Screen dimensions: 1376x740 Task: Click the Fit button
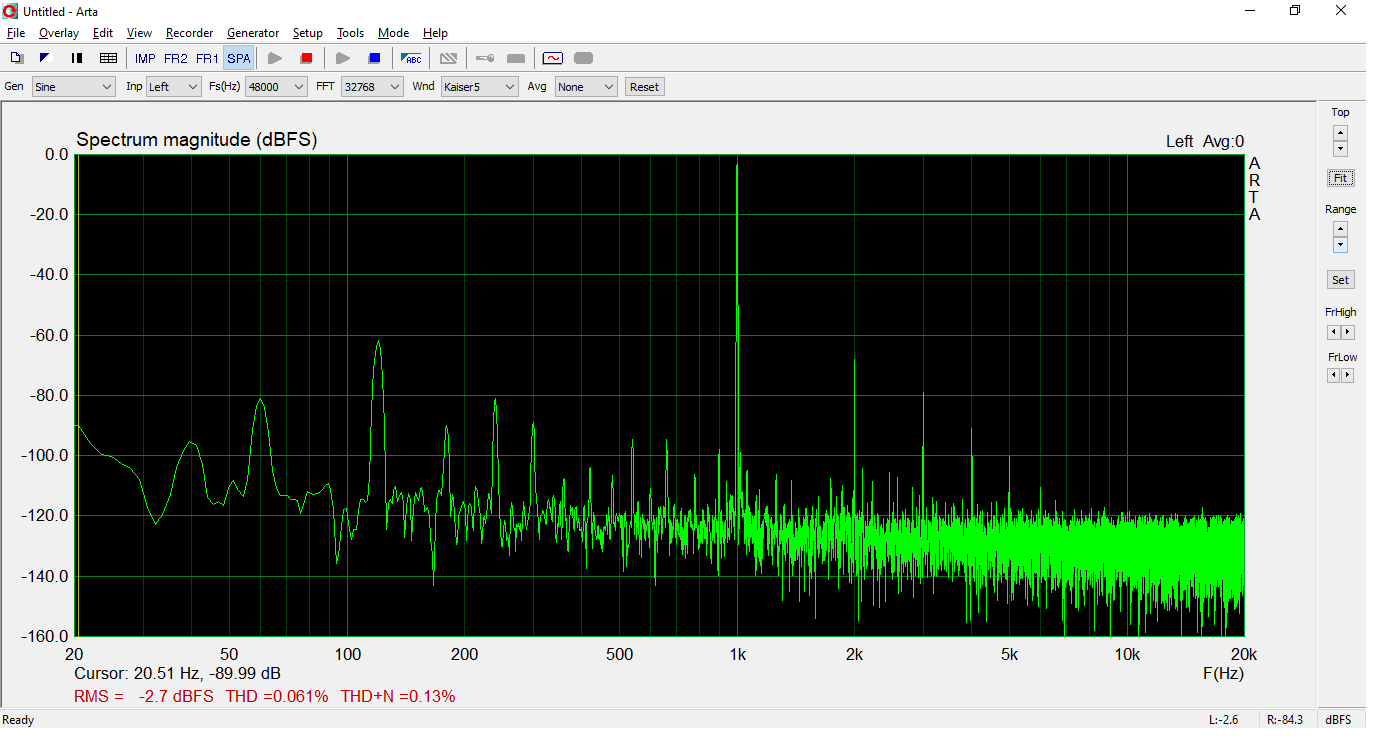tap(1340, 178)
